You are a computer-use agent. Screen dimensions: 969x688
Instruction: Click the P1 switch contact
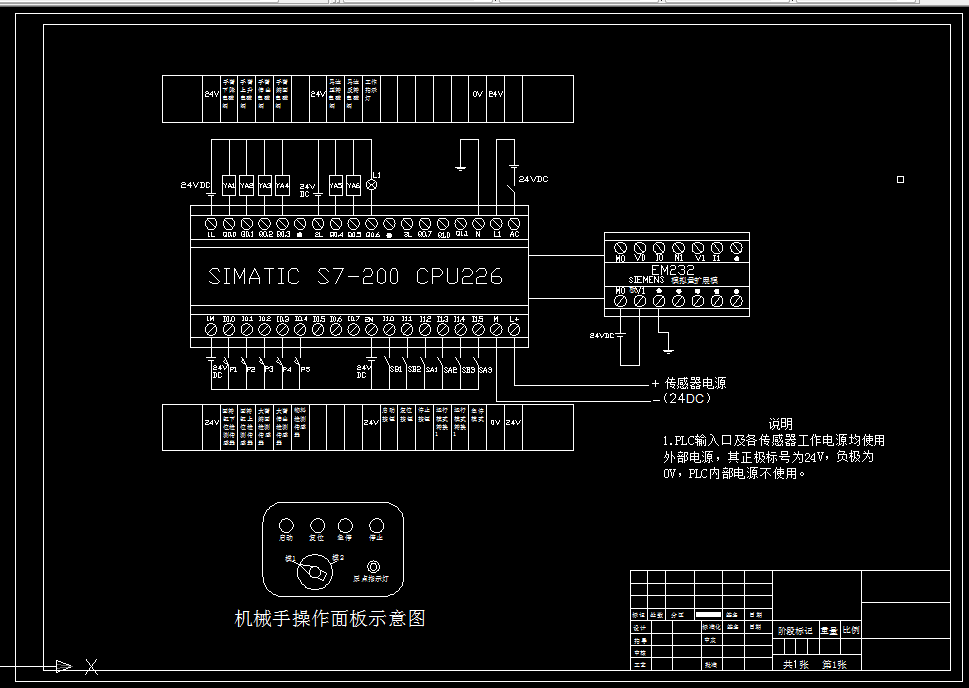pos(227,361)
